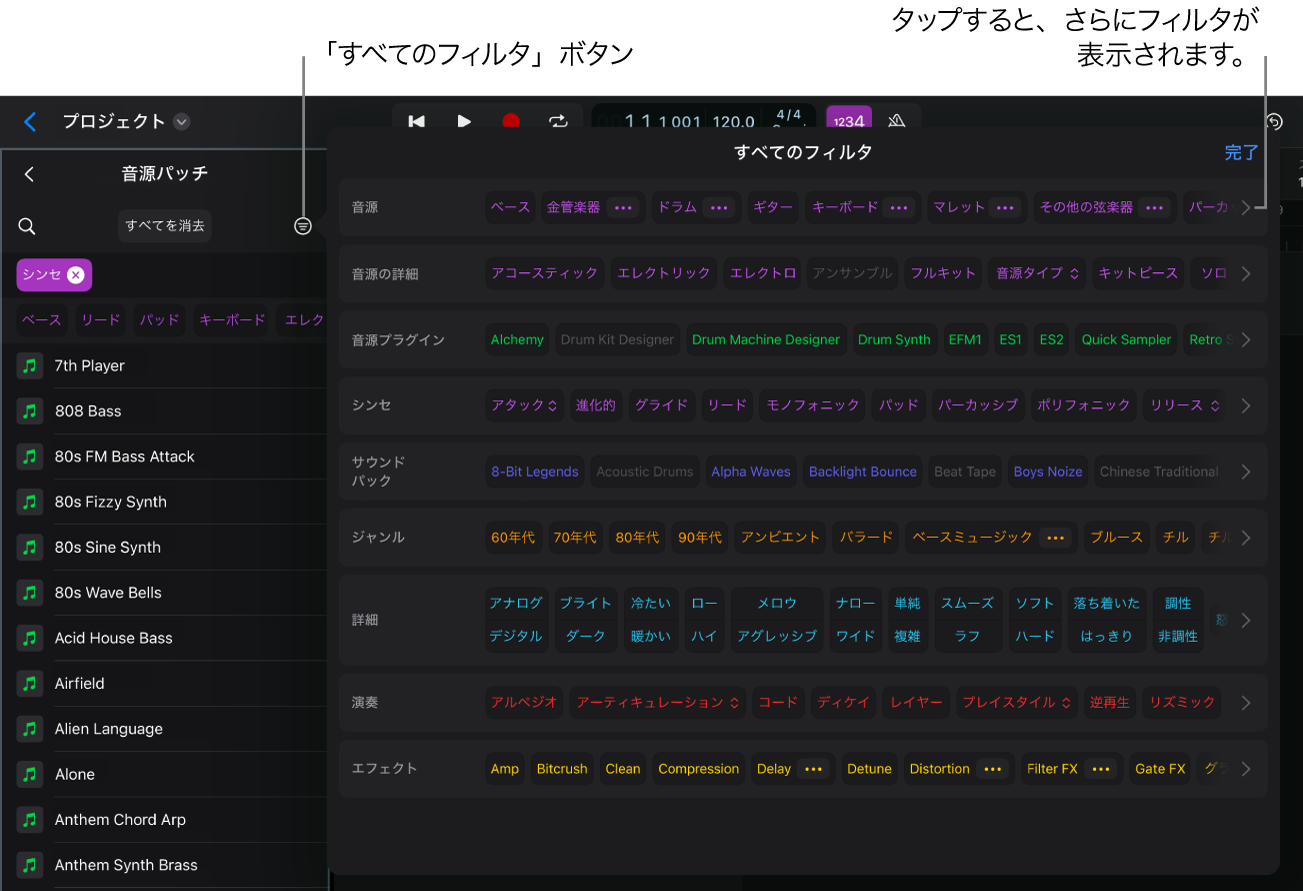Toggle the metronome icon
The width and height of the screenshot is (1303, 891).
click(896, 121)
